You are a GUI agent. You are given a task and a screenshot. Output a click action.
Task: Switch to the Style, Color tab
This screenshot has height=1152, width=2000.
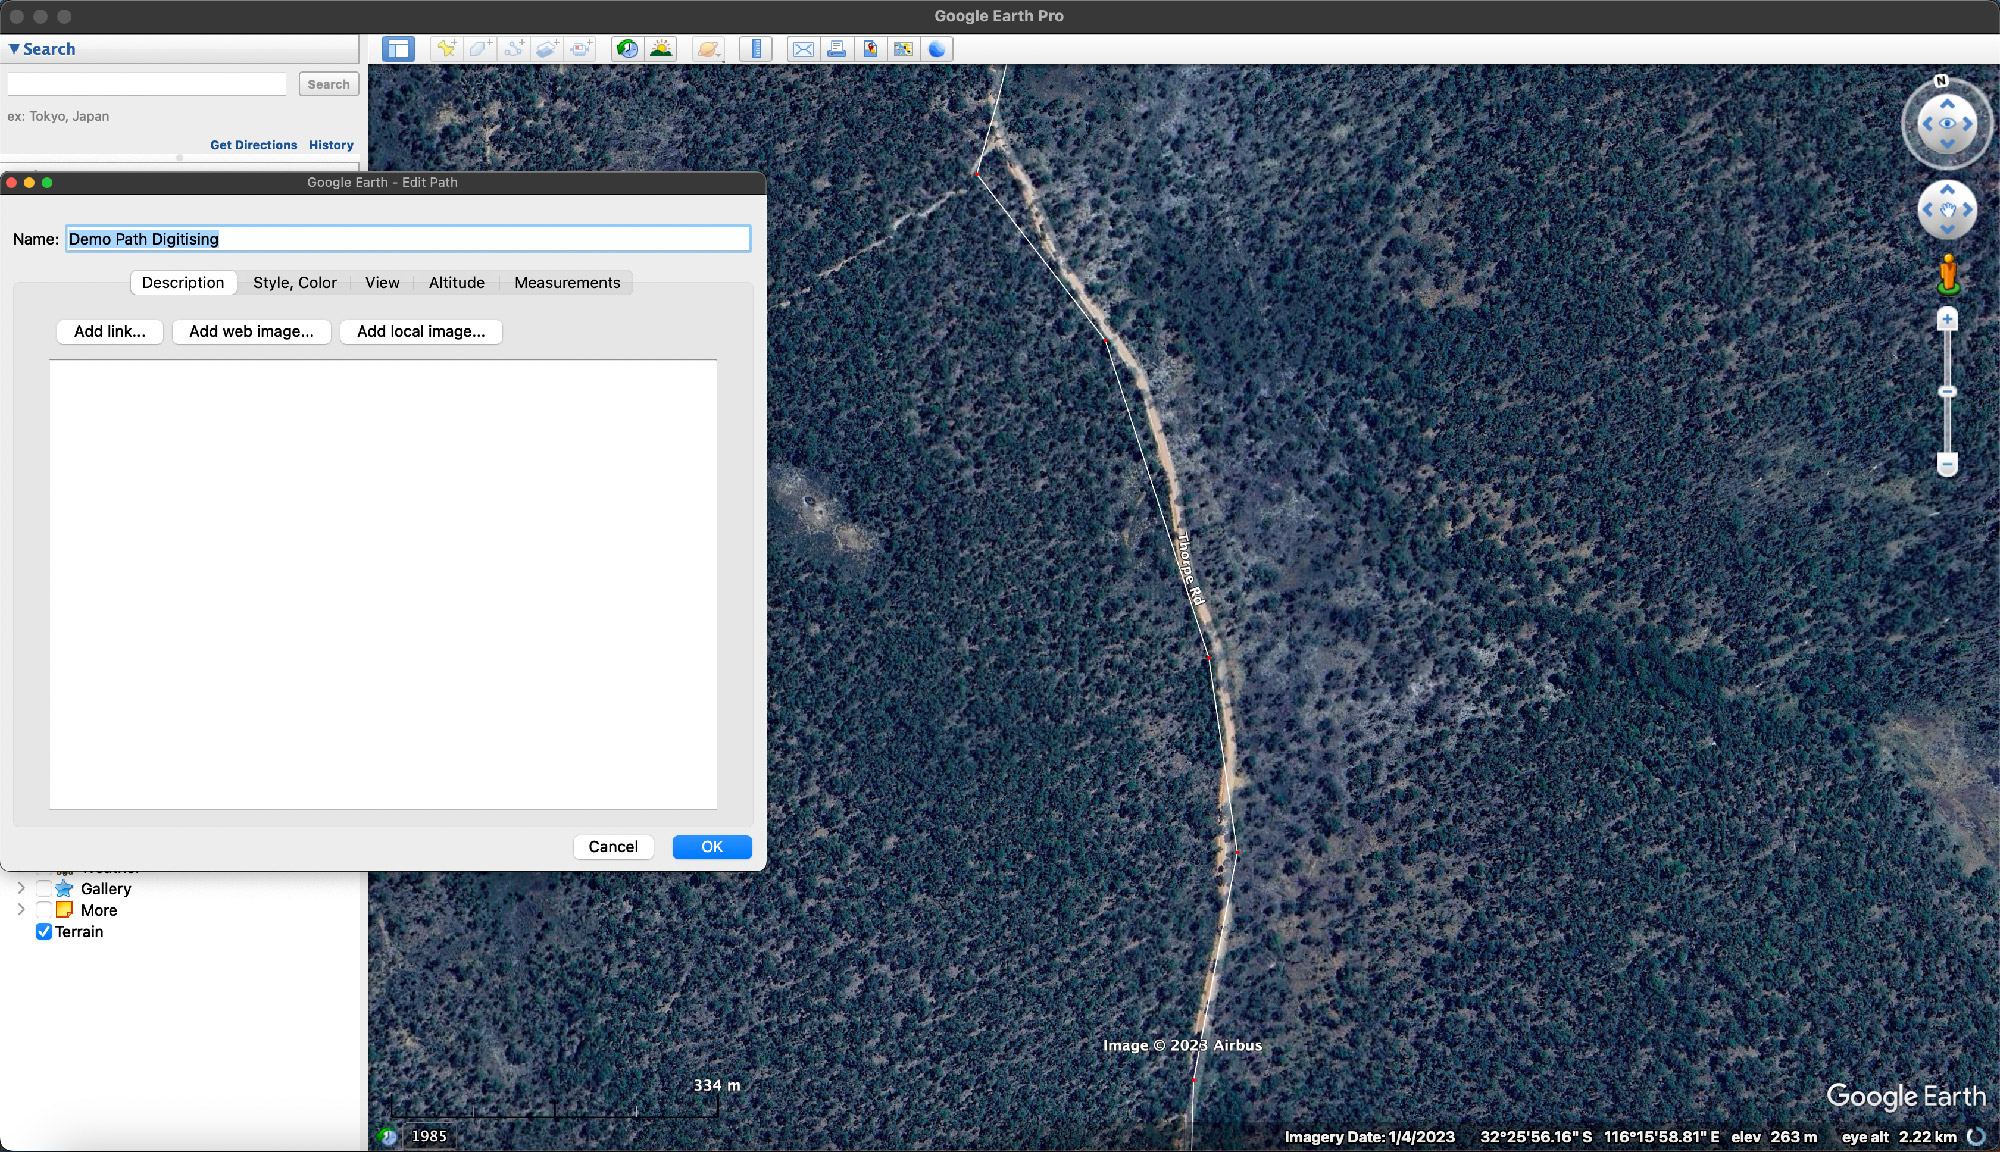point(295,283)
